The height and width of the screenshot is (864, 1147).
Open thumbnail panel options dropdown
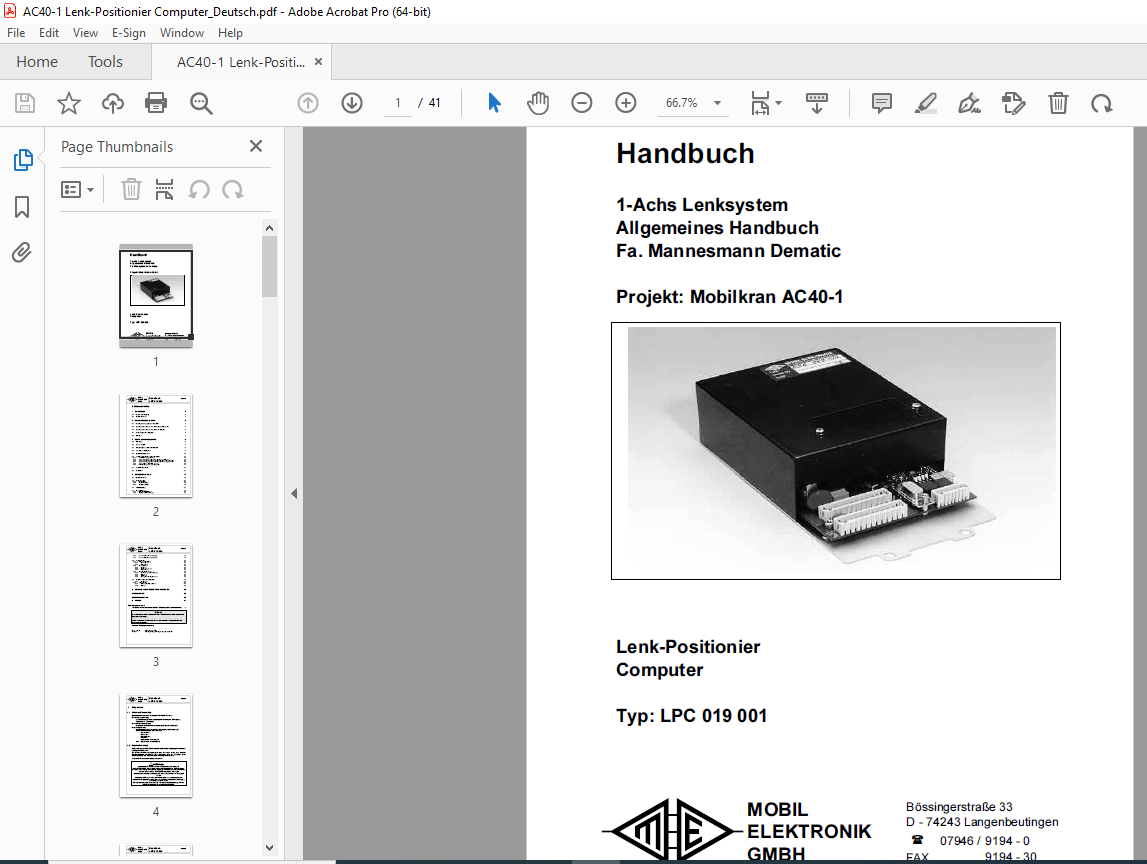(77, 190)
